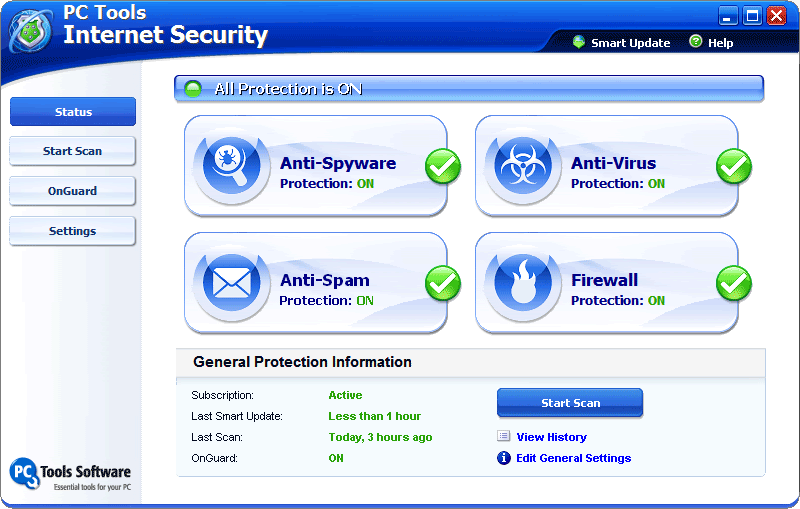Click the 'Less than 1 hour' update value
Viewport: 800px width, 509px height.
[374, 416]
